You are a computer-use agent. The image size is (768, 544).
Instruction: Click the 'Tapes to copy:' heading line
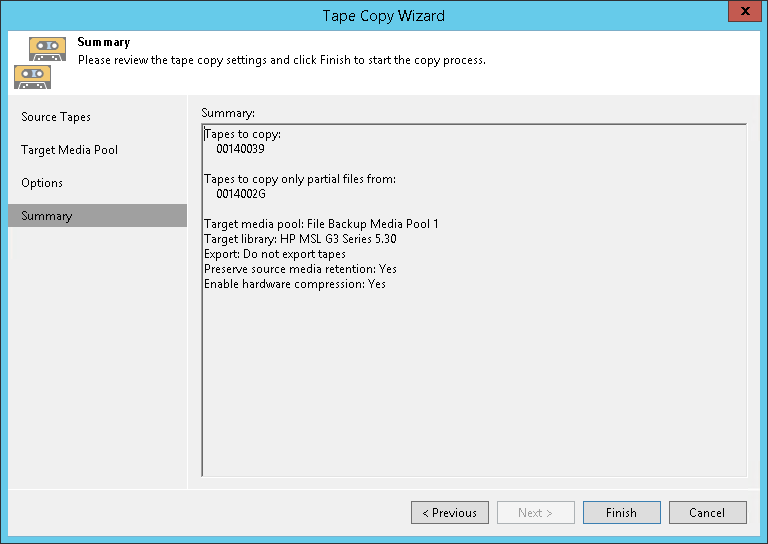pos(243,134)
